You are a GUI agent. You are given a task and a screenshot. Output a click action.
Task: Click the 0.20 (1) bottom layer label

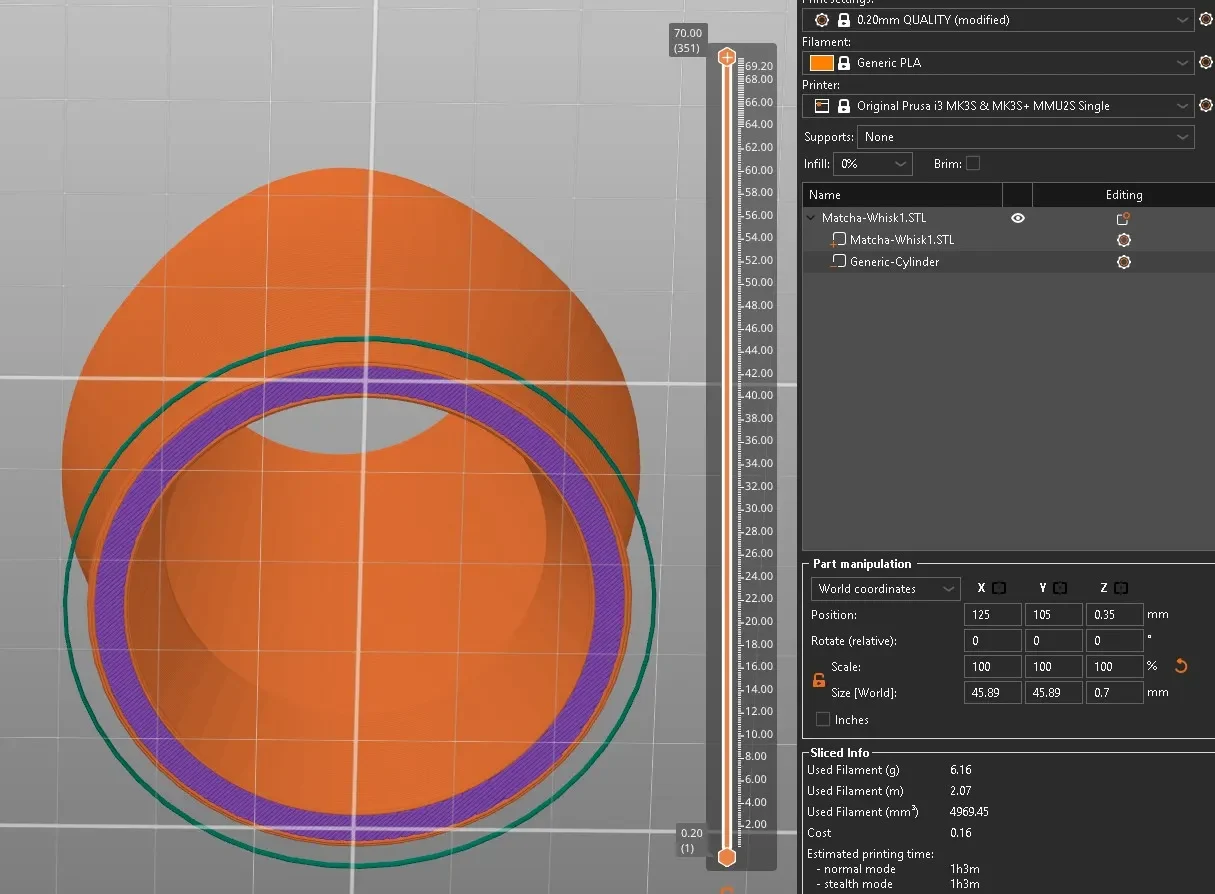click(690, 840)
